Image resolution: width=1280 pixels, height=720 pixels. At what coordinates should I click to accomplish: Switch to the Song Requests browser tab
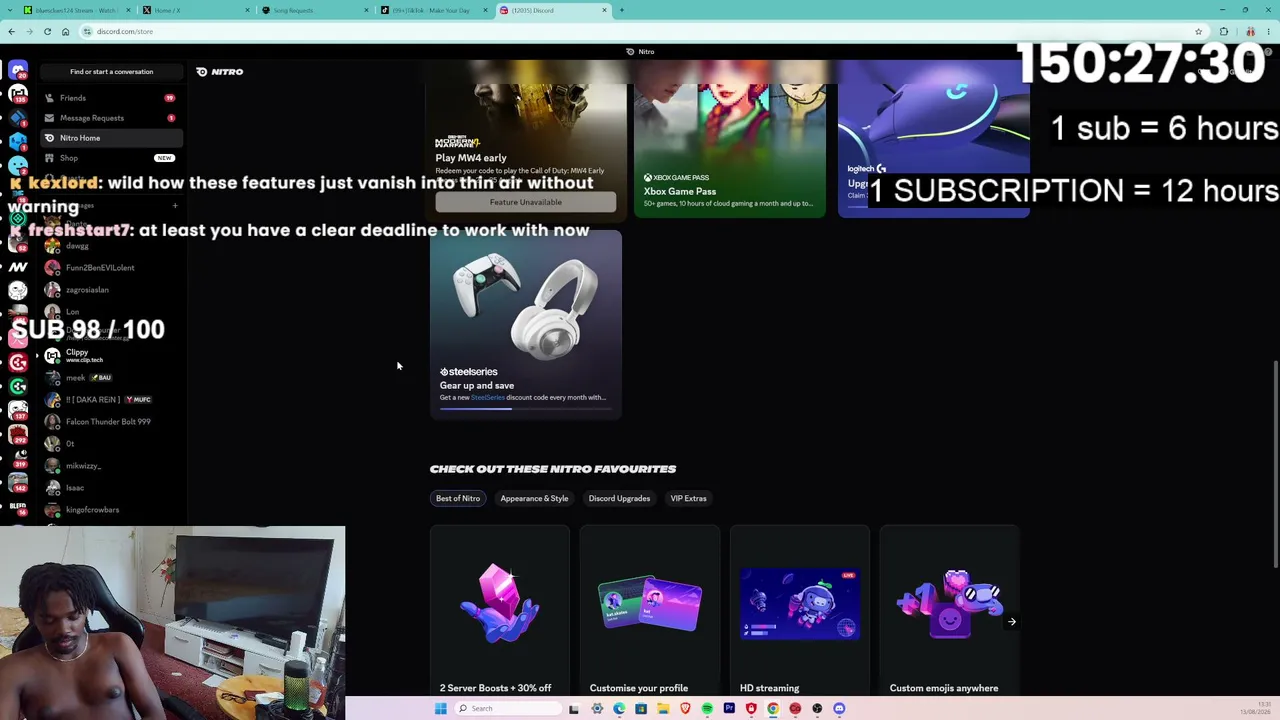tap(314, 10)
